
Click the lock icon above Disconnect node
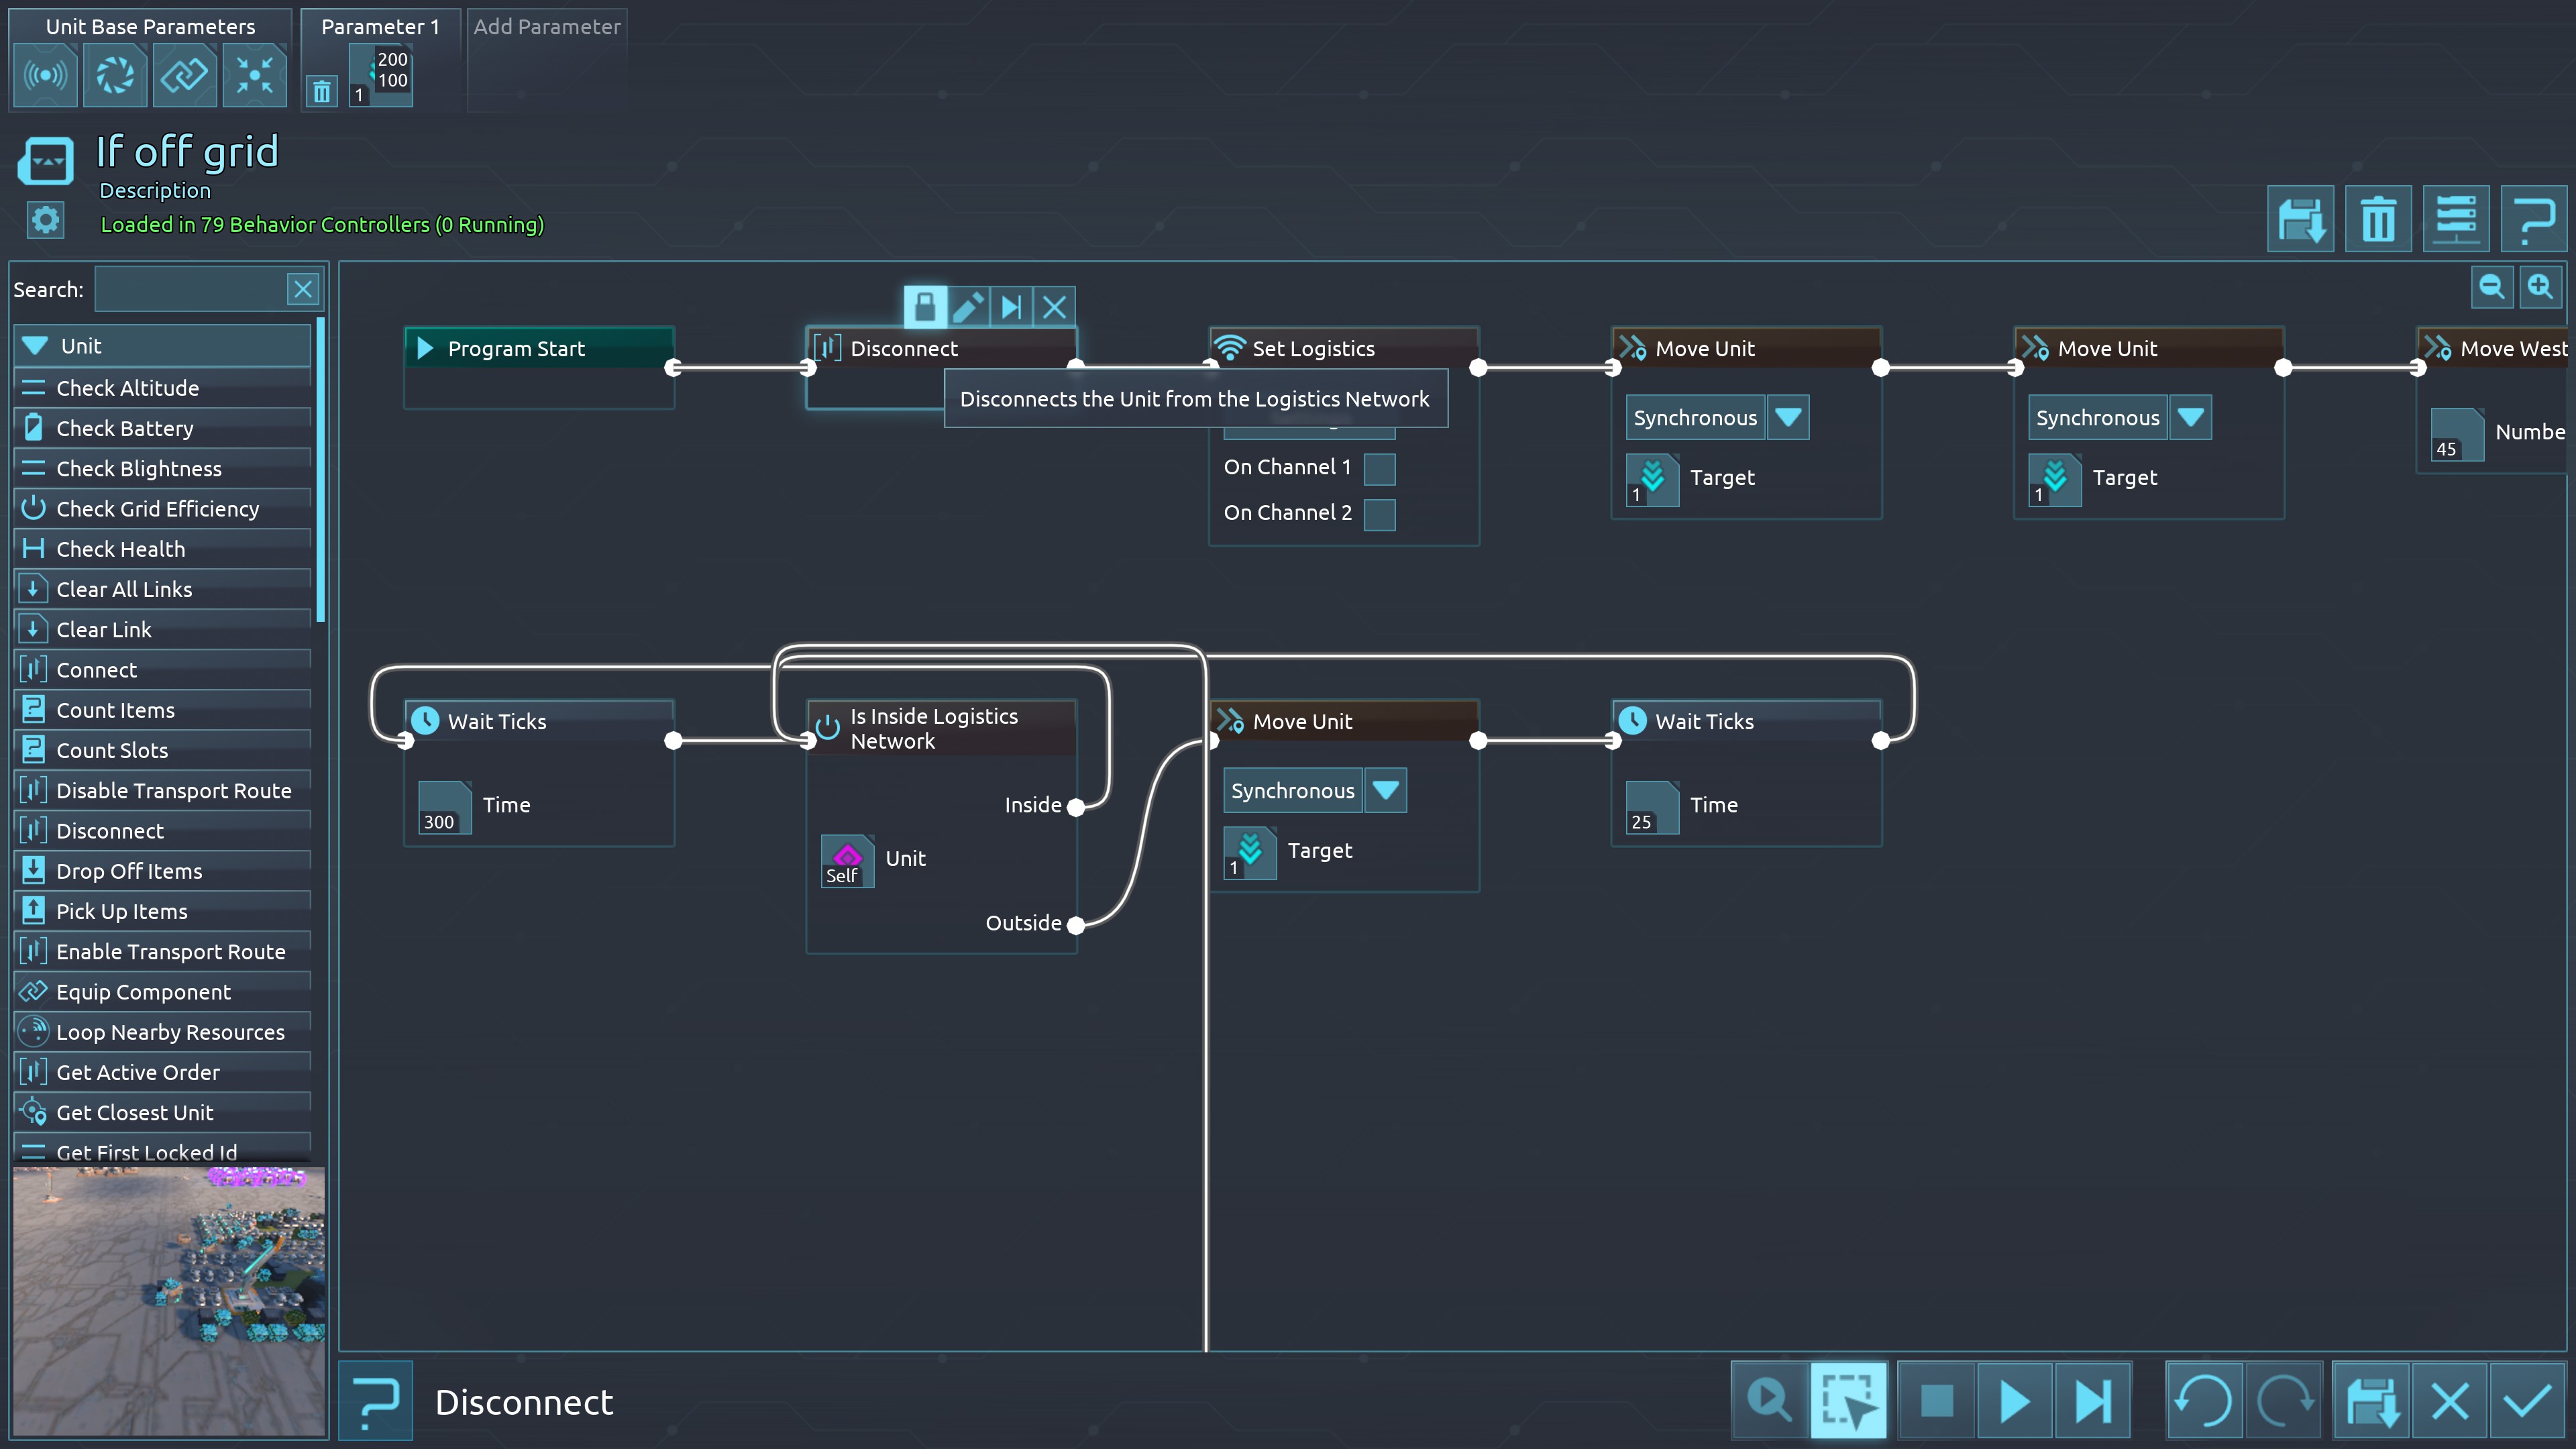click(925, 306)
